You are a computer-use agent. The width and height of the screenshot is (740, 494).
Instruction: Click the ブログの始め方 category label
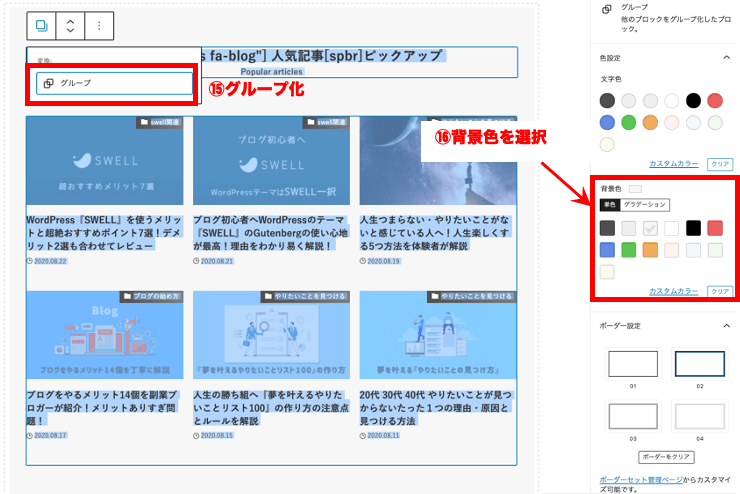pos(151,296)
